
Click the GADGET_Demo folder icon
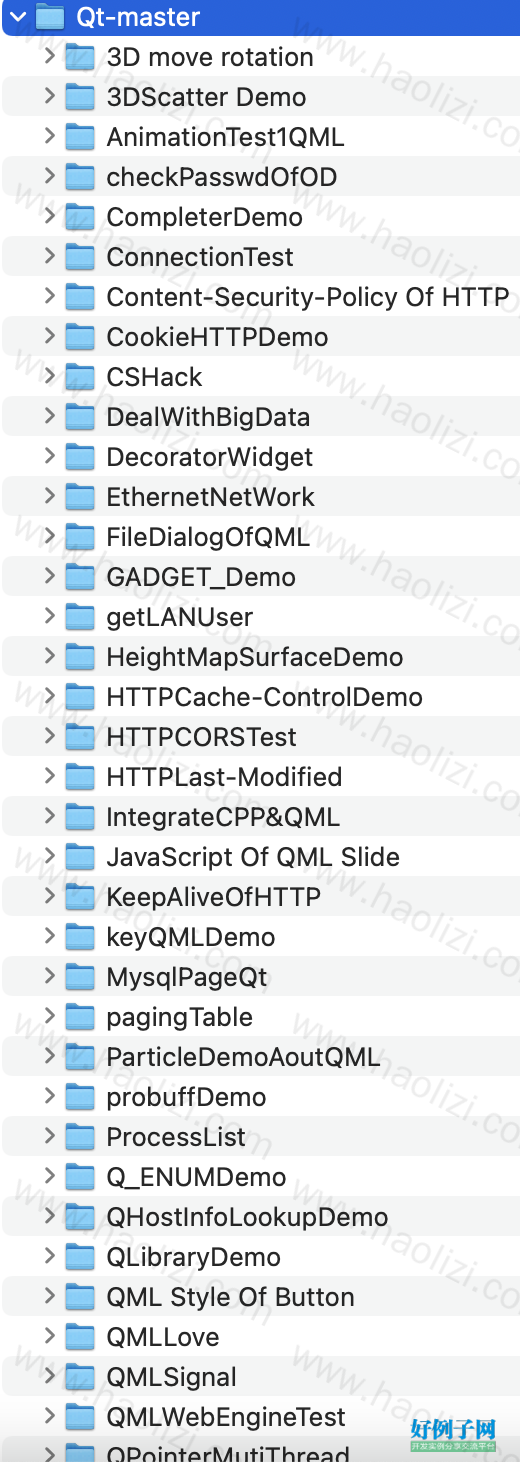click(x=80, y=577)
